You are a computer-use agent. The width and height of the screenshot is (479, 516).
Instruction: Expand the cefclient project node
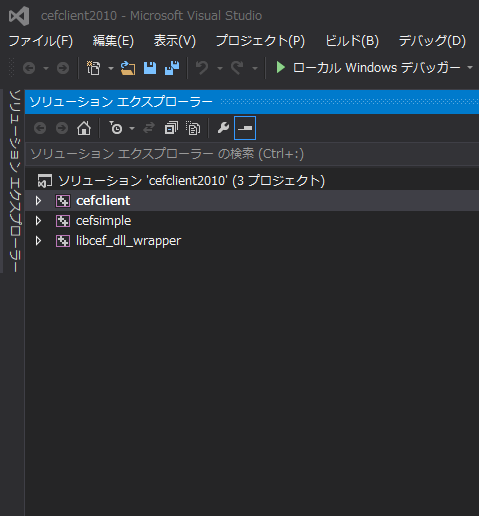tap(38, 201)
